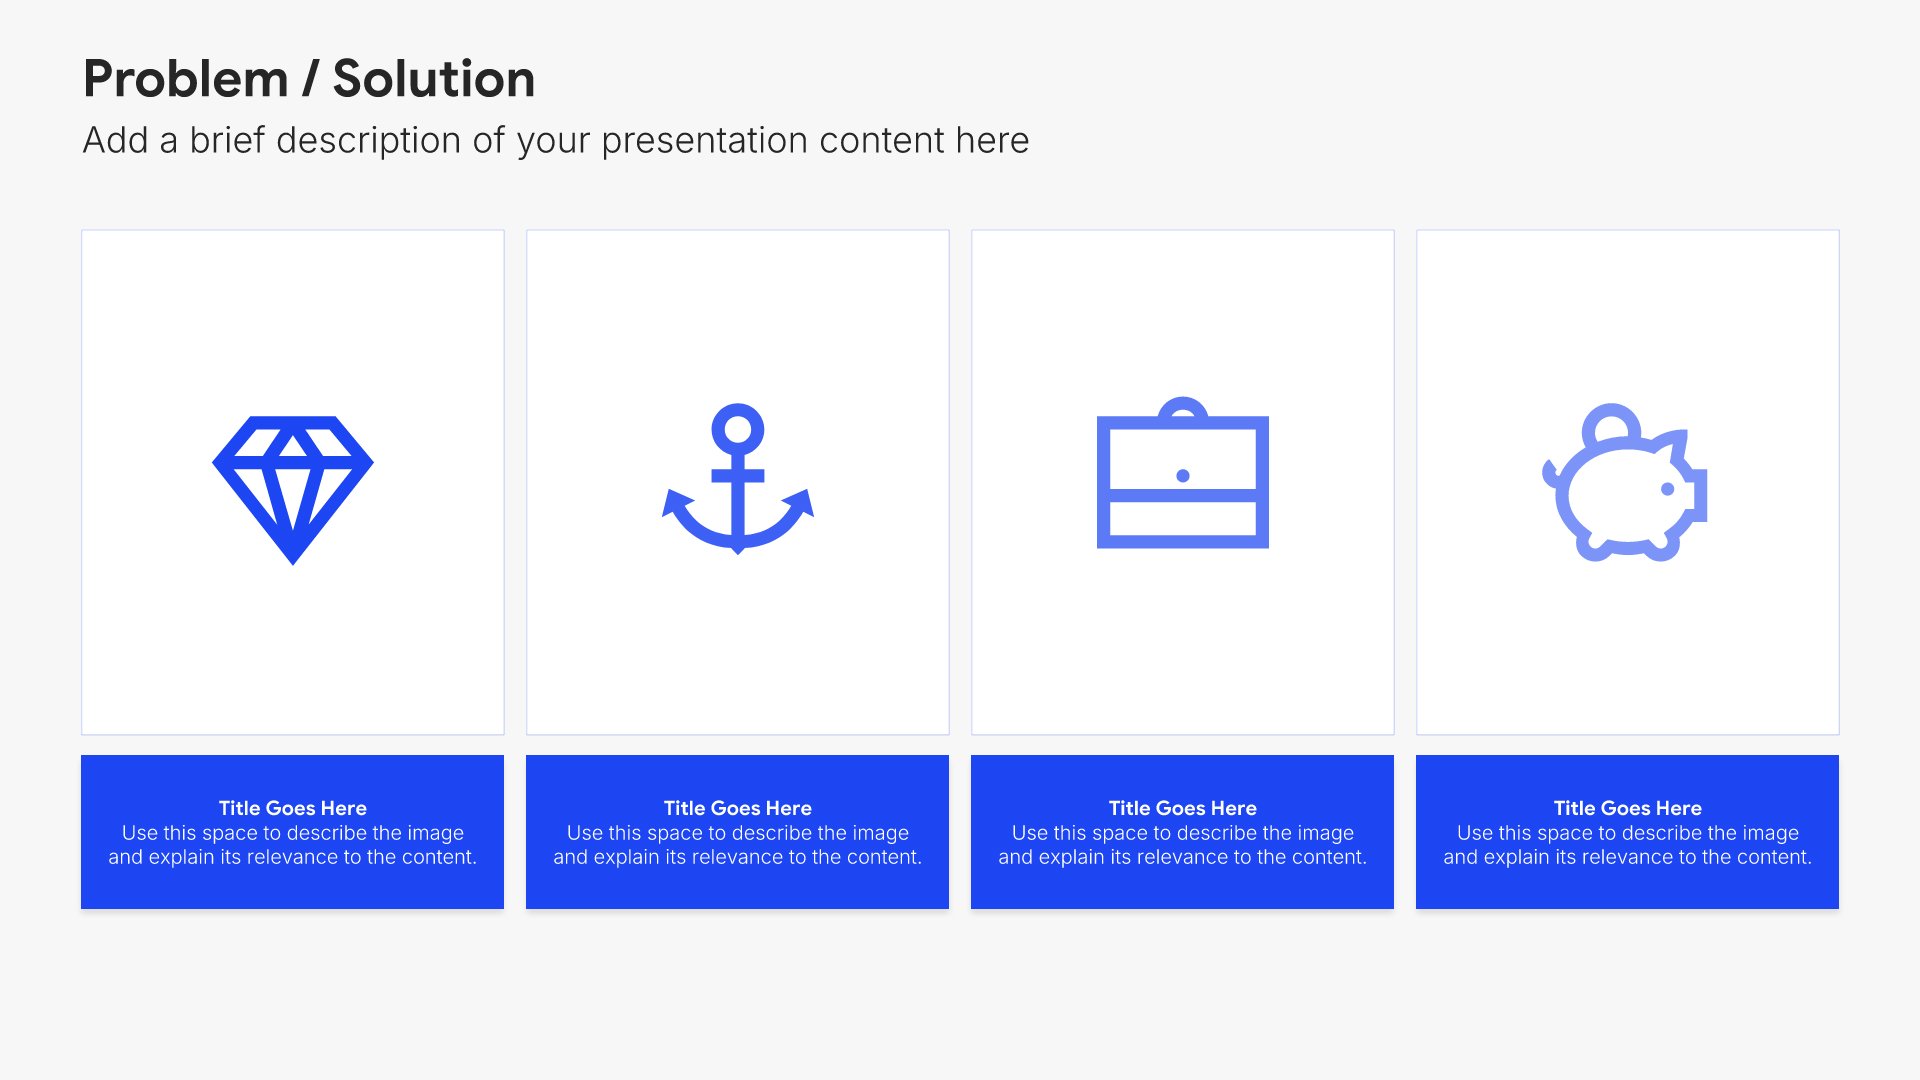Select the anchor icon
This screenshot has height=1080, width=1920.
[x=738, y=479]
